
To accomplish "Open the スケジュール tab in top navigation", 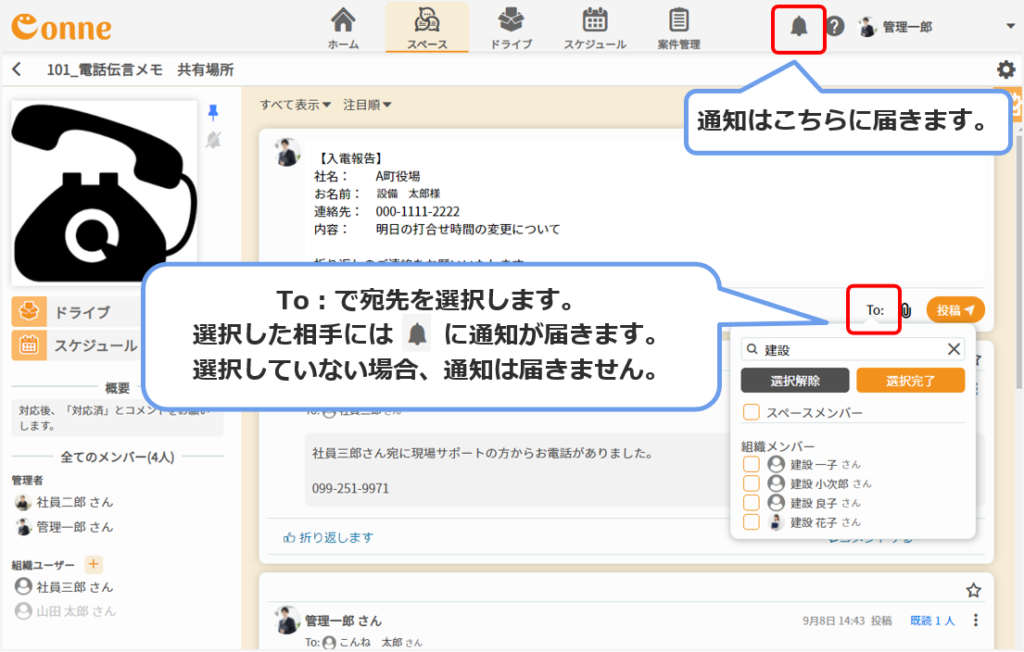I will (595, 28).
